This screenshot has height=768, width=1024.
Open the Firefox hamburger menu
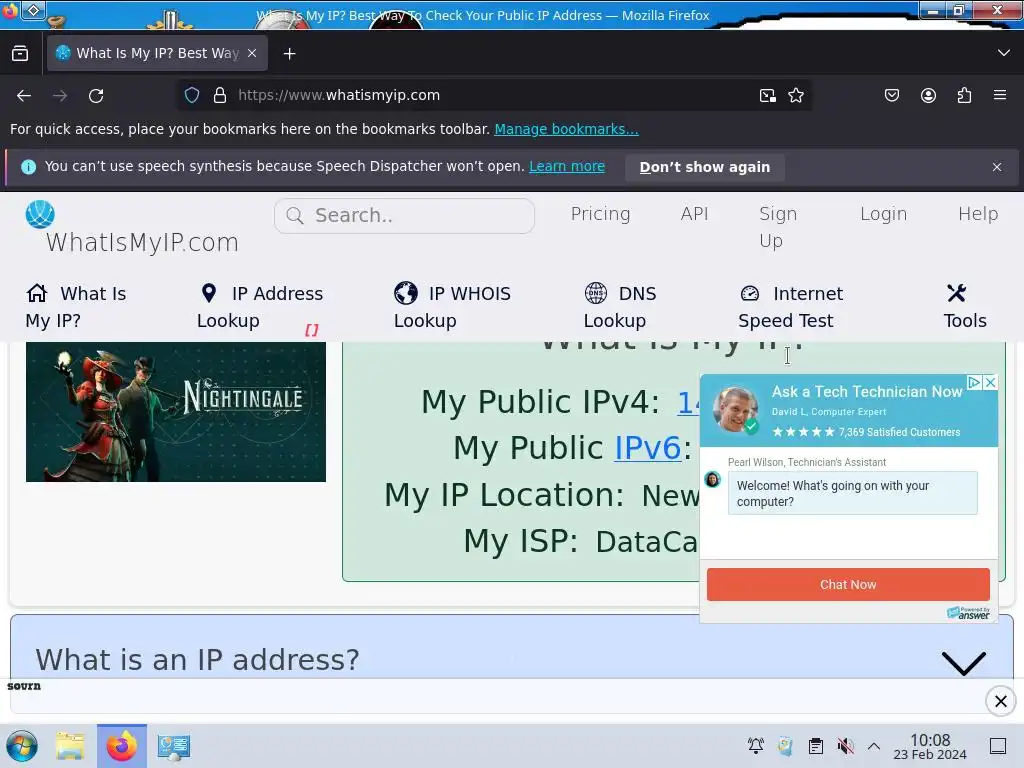click(1000, 95)
